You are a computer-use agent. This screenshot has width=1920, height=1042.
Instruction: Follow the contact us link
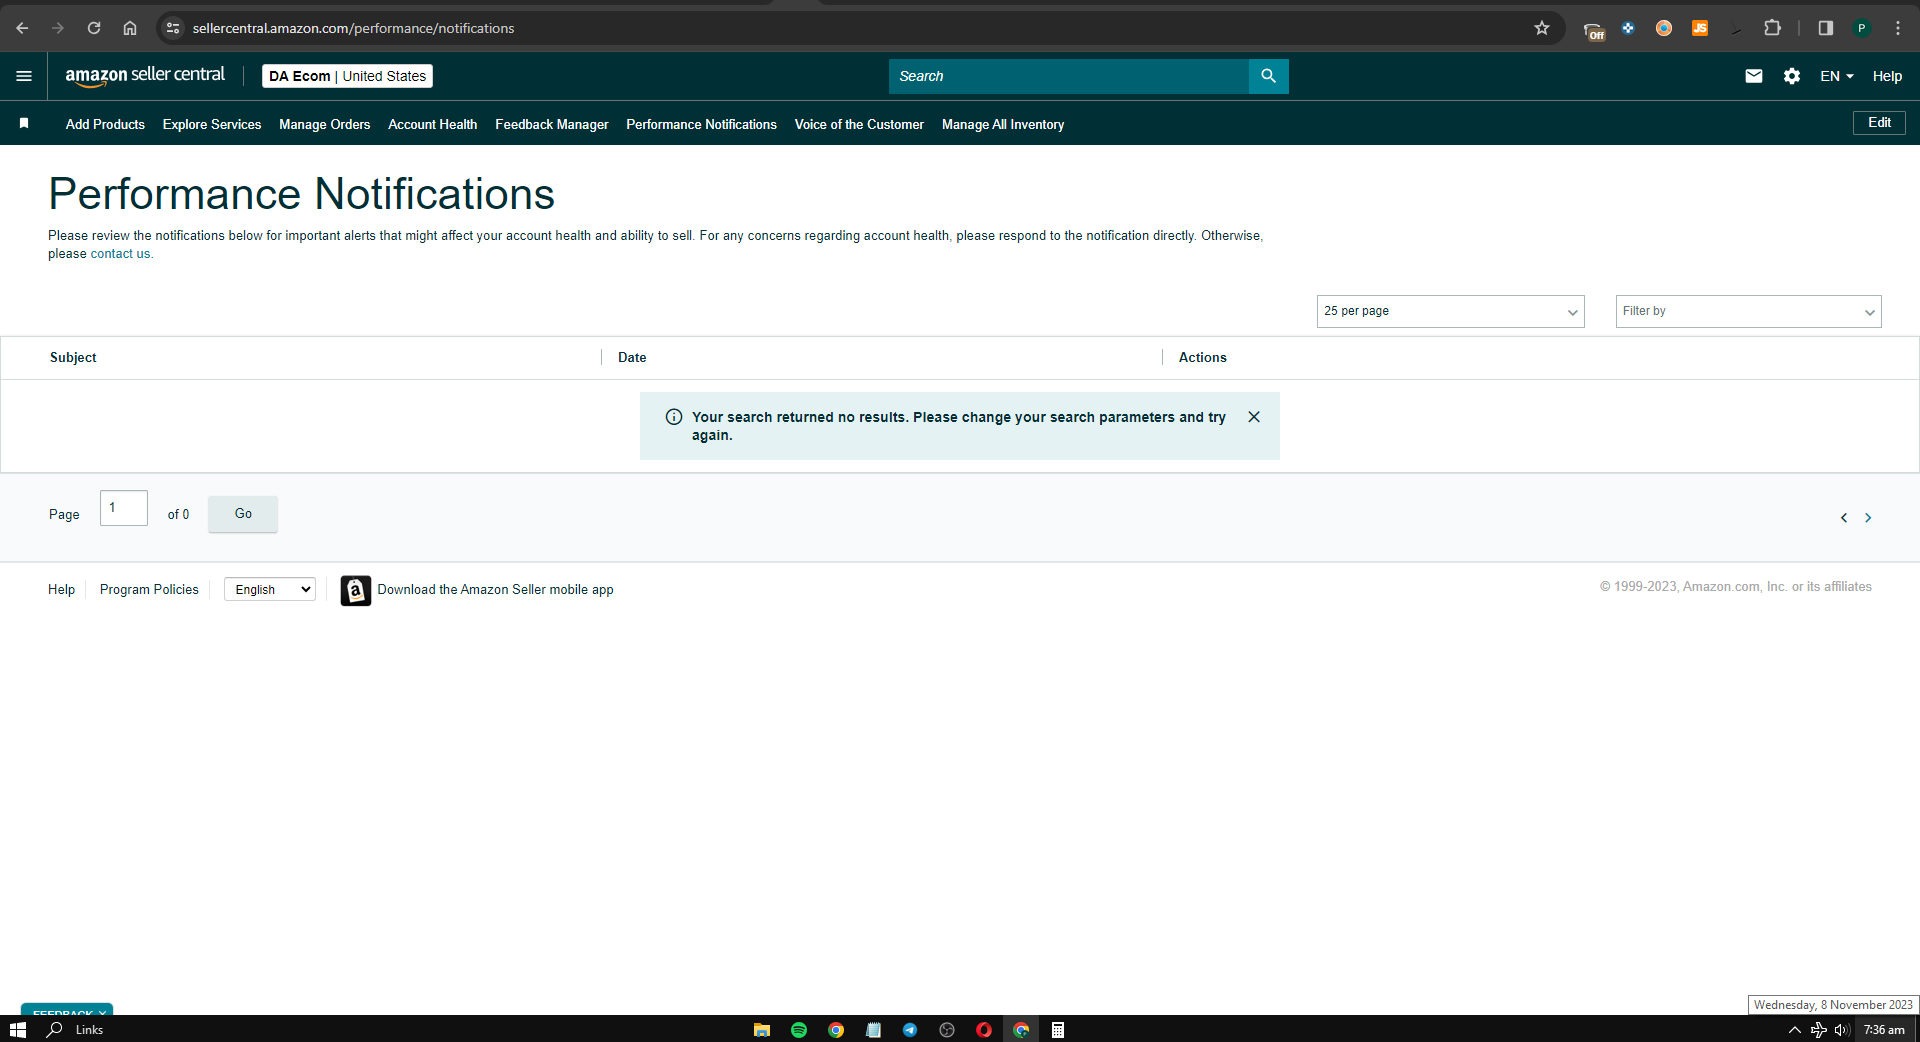(120, 254)
